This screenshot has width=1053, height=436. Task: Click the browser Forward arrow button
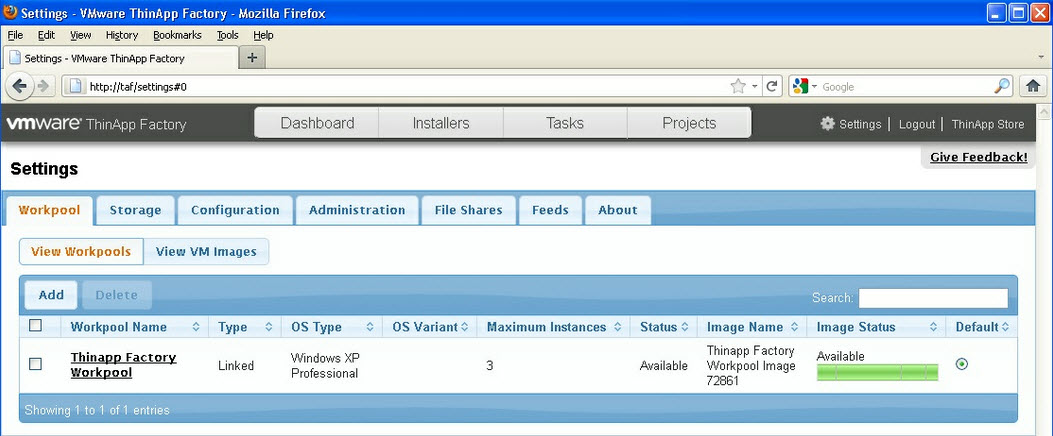43,86
